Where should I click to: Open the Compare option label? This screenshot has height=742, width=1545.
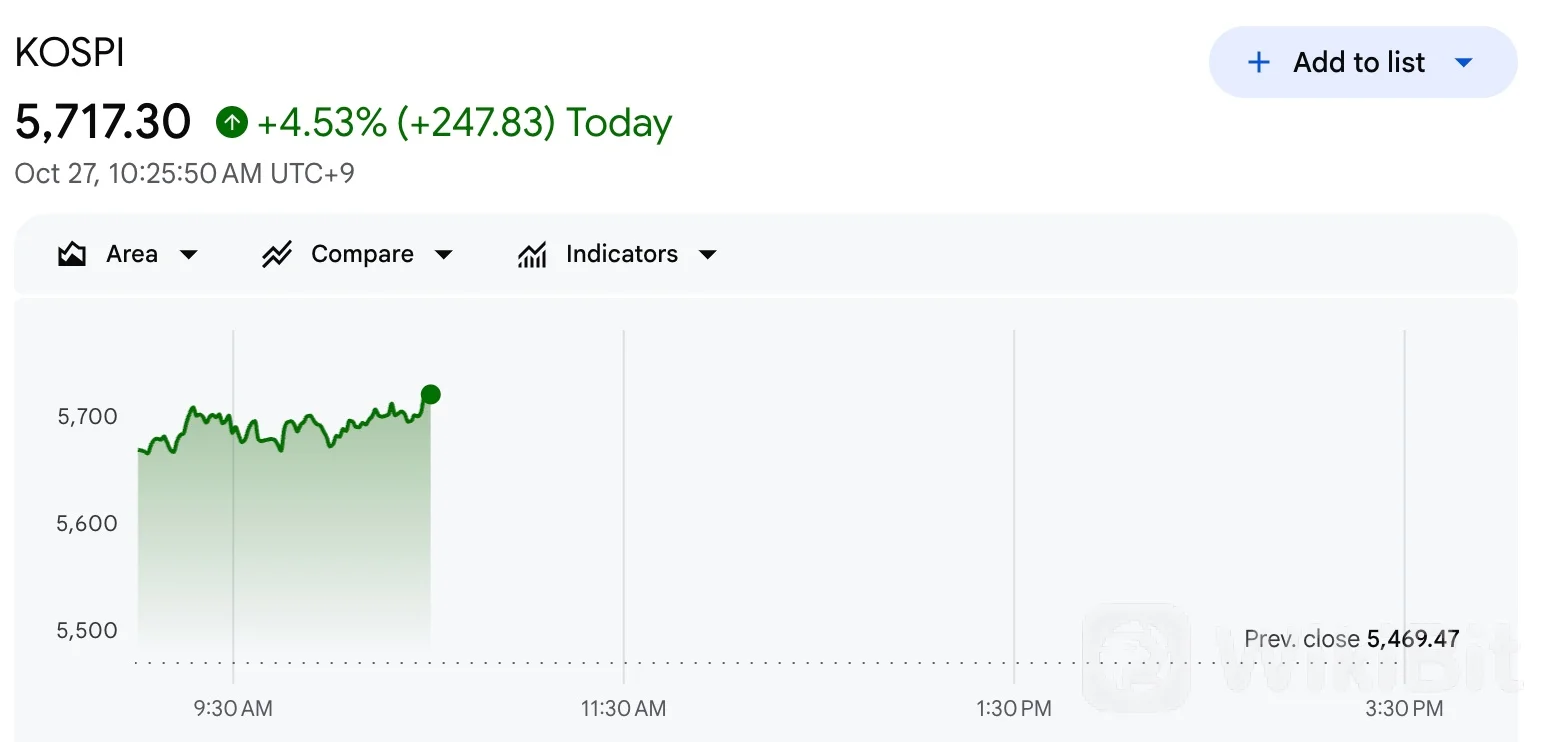pyautogui.click(x=362, y=254)
